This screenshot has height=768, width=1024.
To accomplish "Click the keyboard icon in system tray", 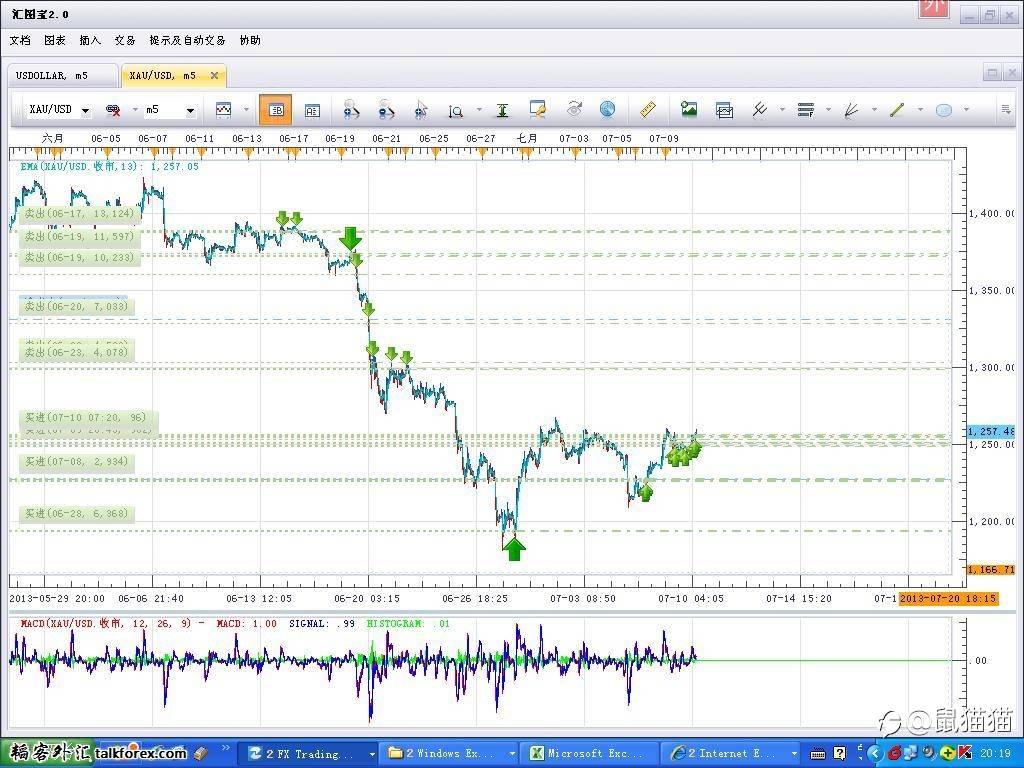I will tap(818, 754).
